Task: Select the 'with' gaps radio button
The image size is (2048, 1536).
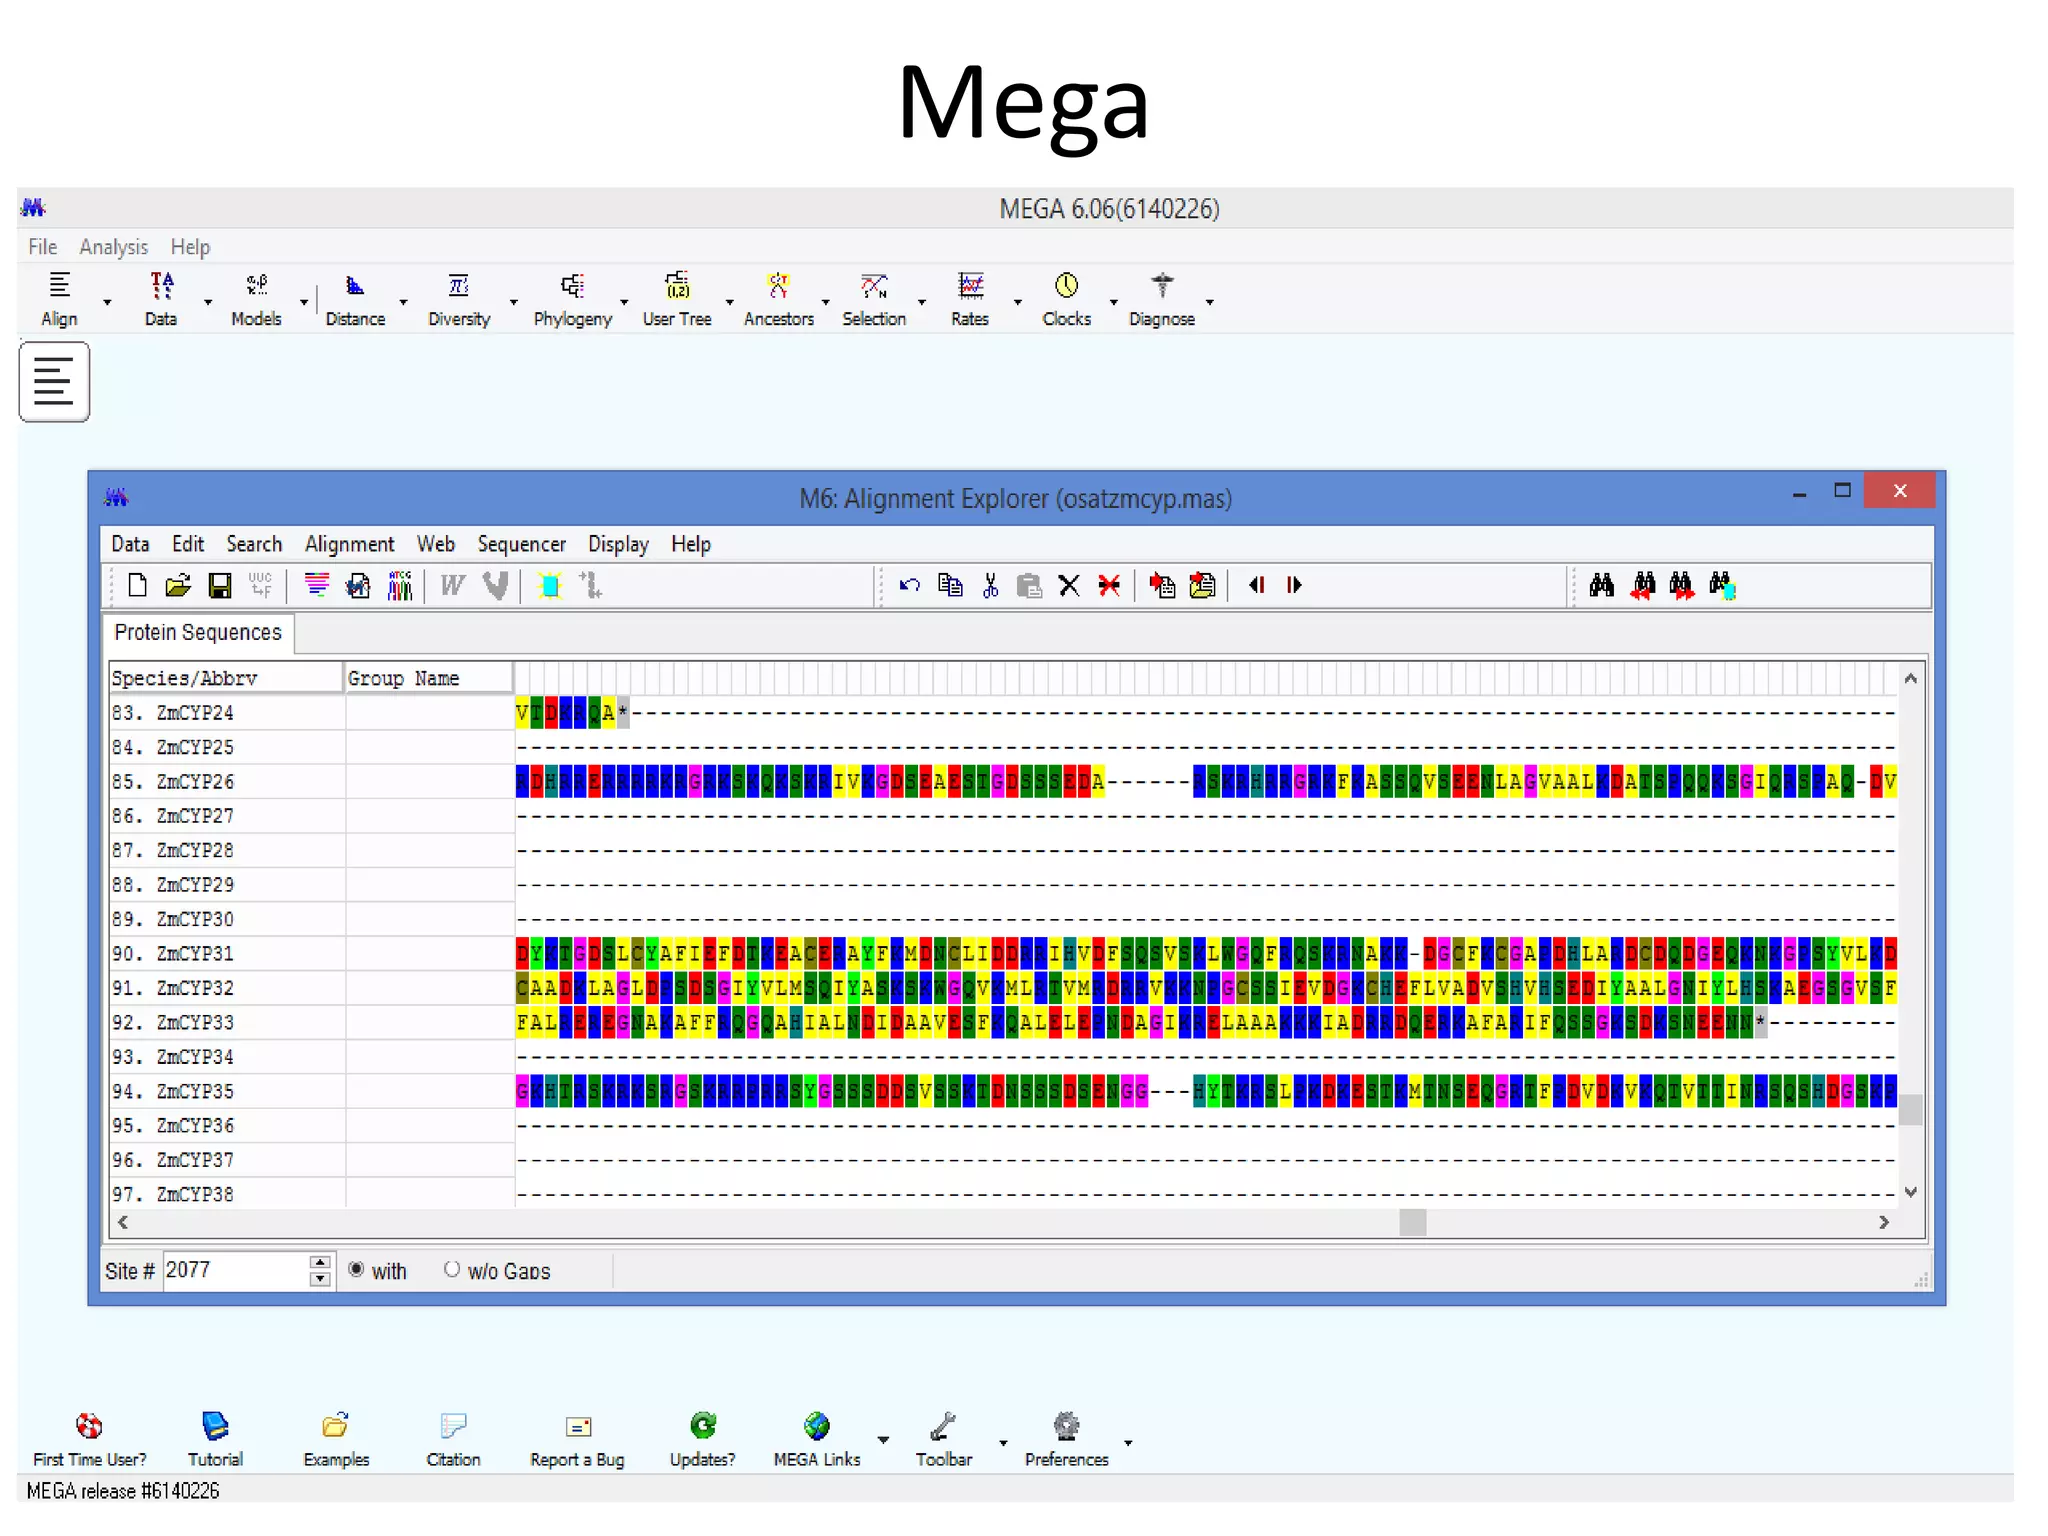Action: 356,1269
